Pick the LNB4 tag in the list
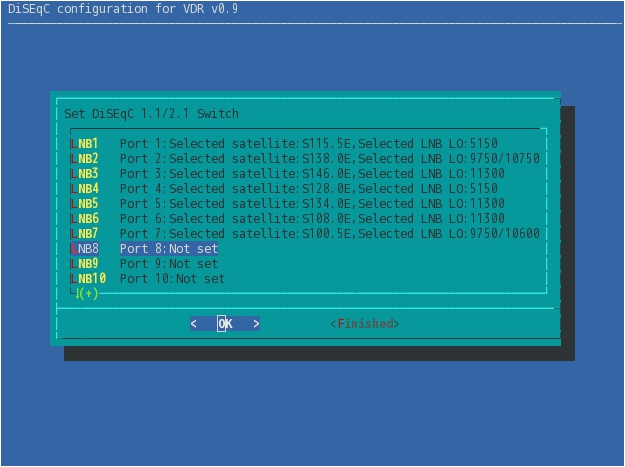 (x=85, y=189)
